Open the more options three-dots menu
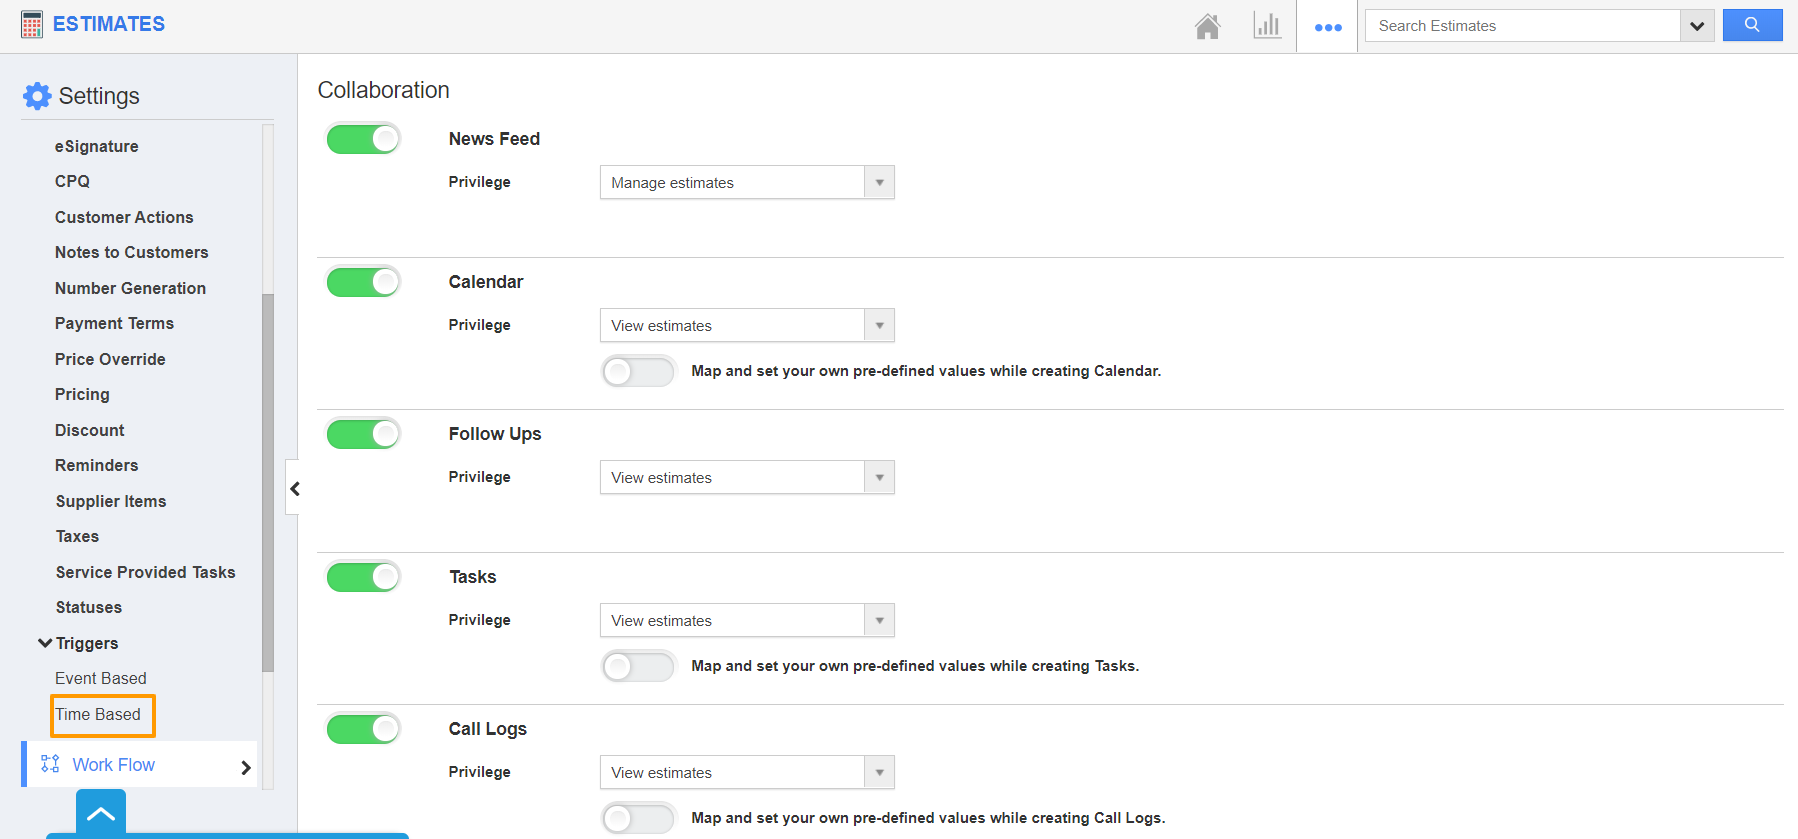Viewport: 1798px width, 839px height. pyautogui.click(x=1328, y=27)
